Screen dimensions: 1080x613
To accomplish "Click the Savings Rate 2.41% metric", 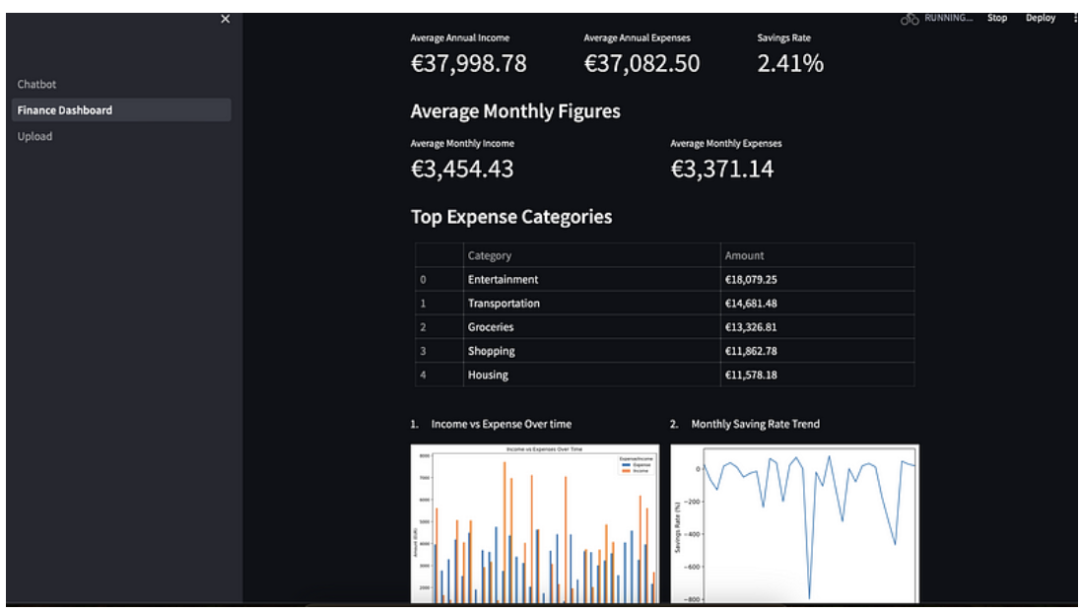I will tap(790, 64).
